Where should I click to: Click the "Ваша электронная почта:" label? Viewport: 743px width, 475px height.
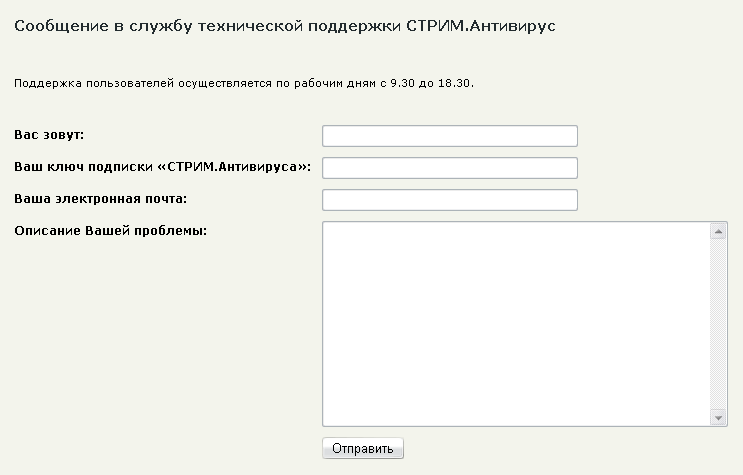(x=101, y=199)
